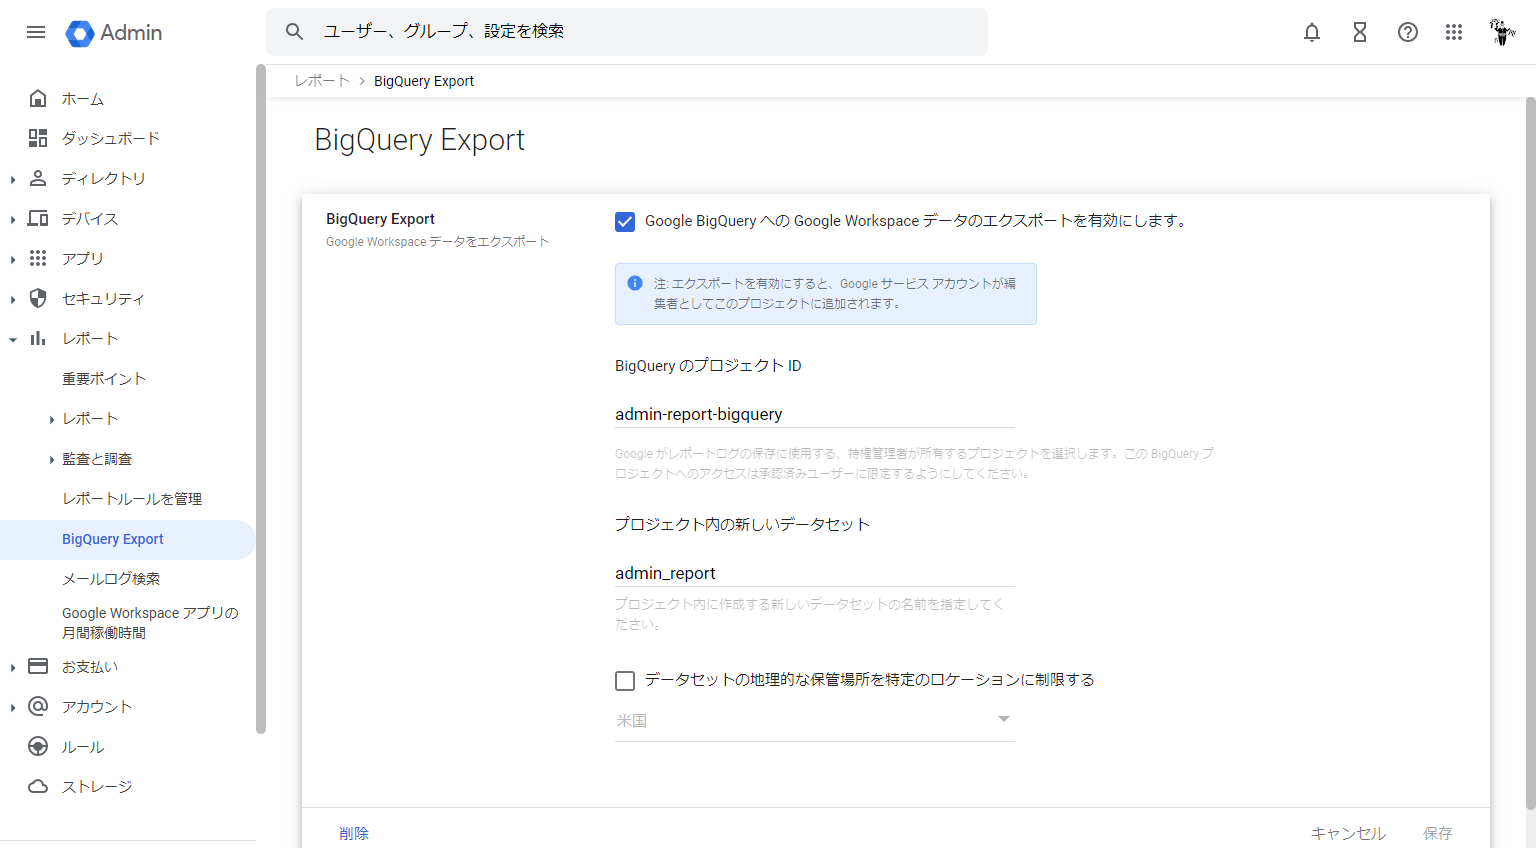Open the help question mark icon
1536x848 pixels.
tap(1408, 32)
